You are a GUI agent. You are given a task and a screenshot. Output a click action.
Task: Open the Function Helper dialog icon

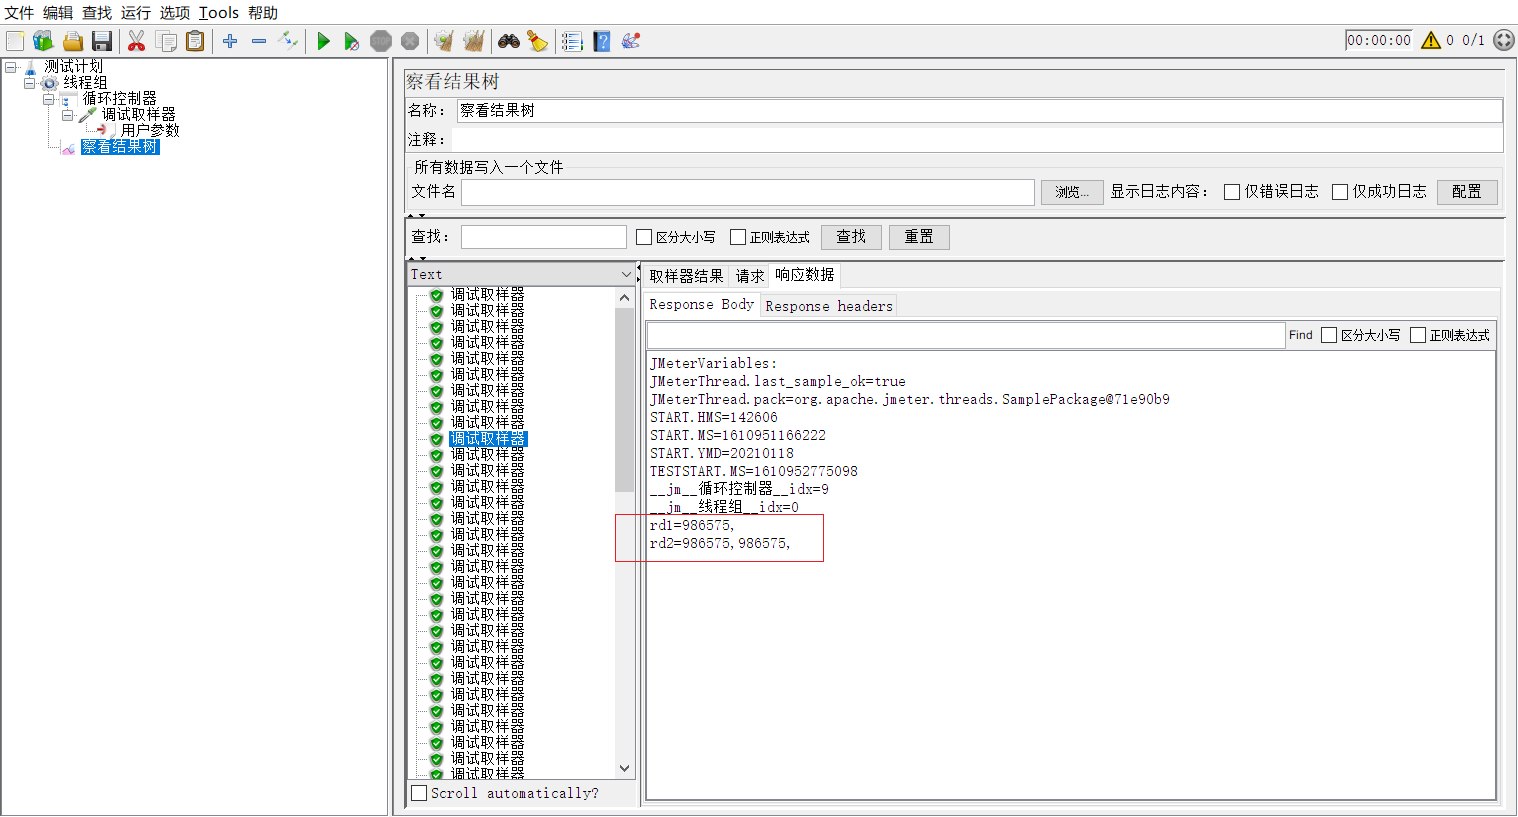click(x=630, y=41)
